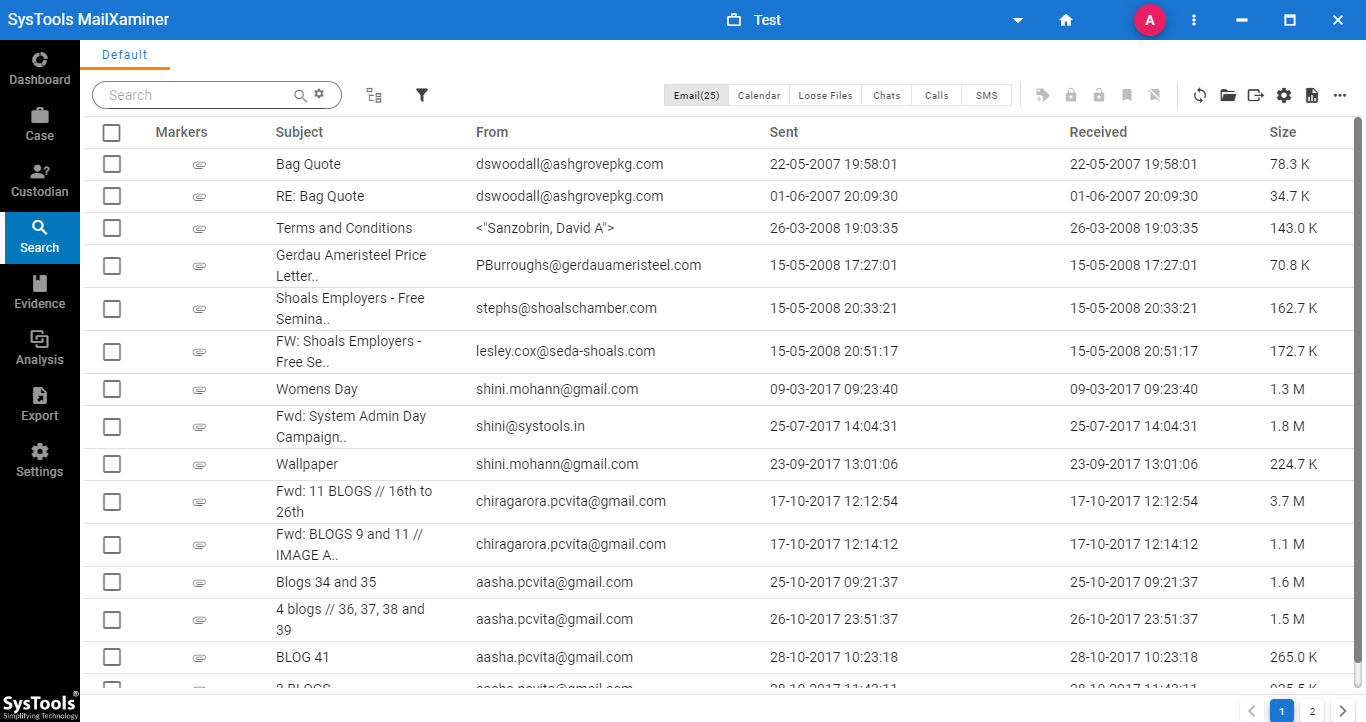Switch to the SMS tab

987,95
